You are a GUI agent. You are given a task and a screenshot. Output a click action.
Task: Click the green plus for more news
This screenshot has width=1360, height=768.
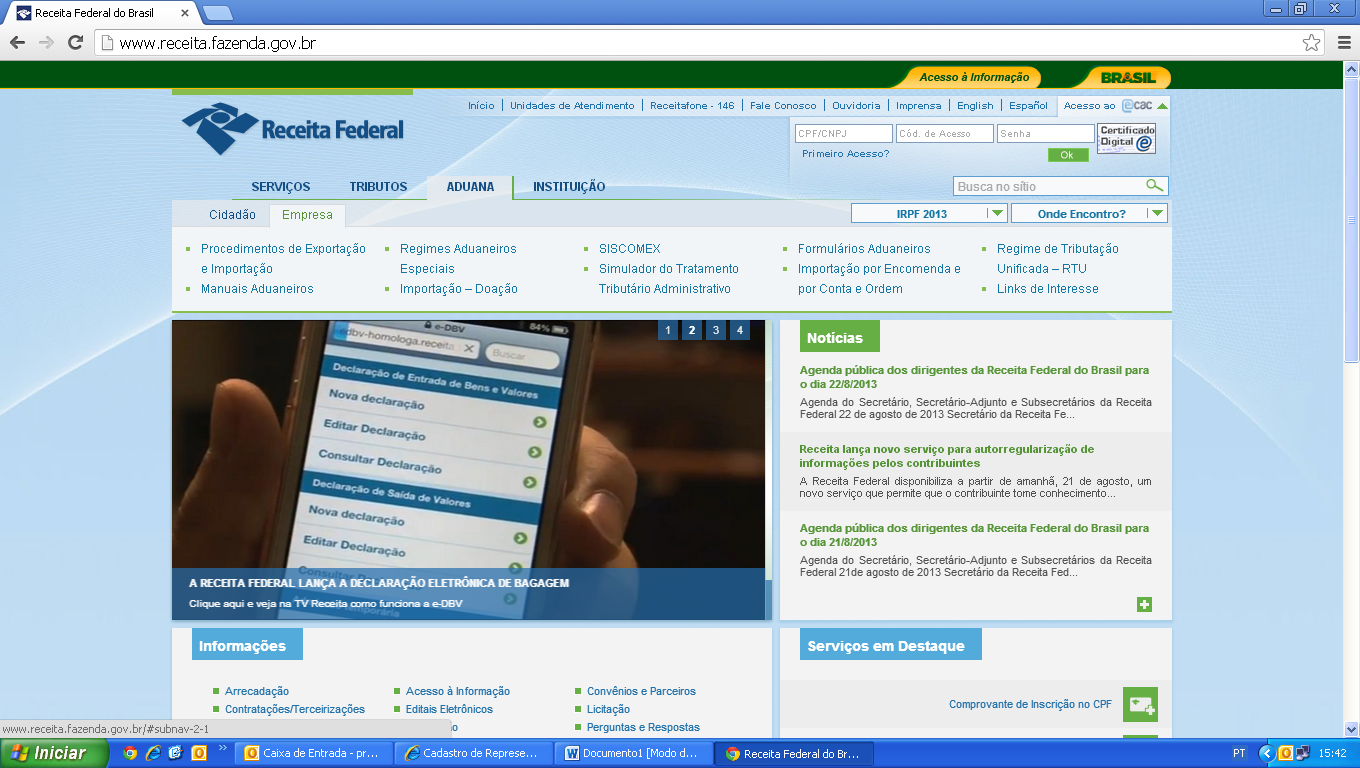pyautogui.click(x=1144, y=604)
